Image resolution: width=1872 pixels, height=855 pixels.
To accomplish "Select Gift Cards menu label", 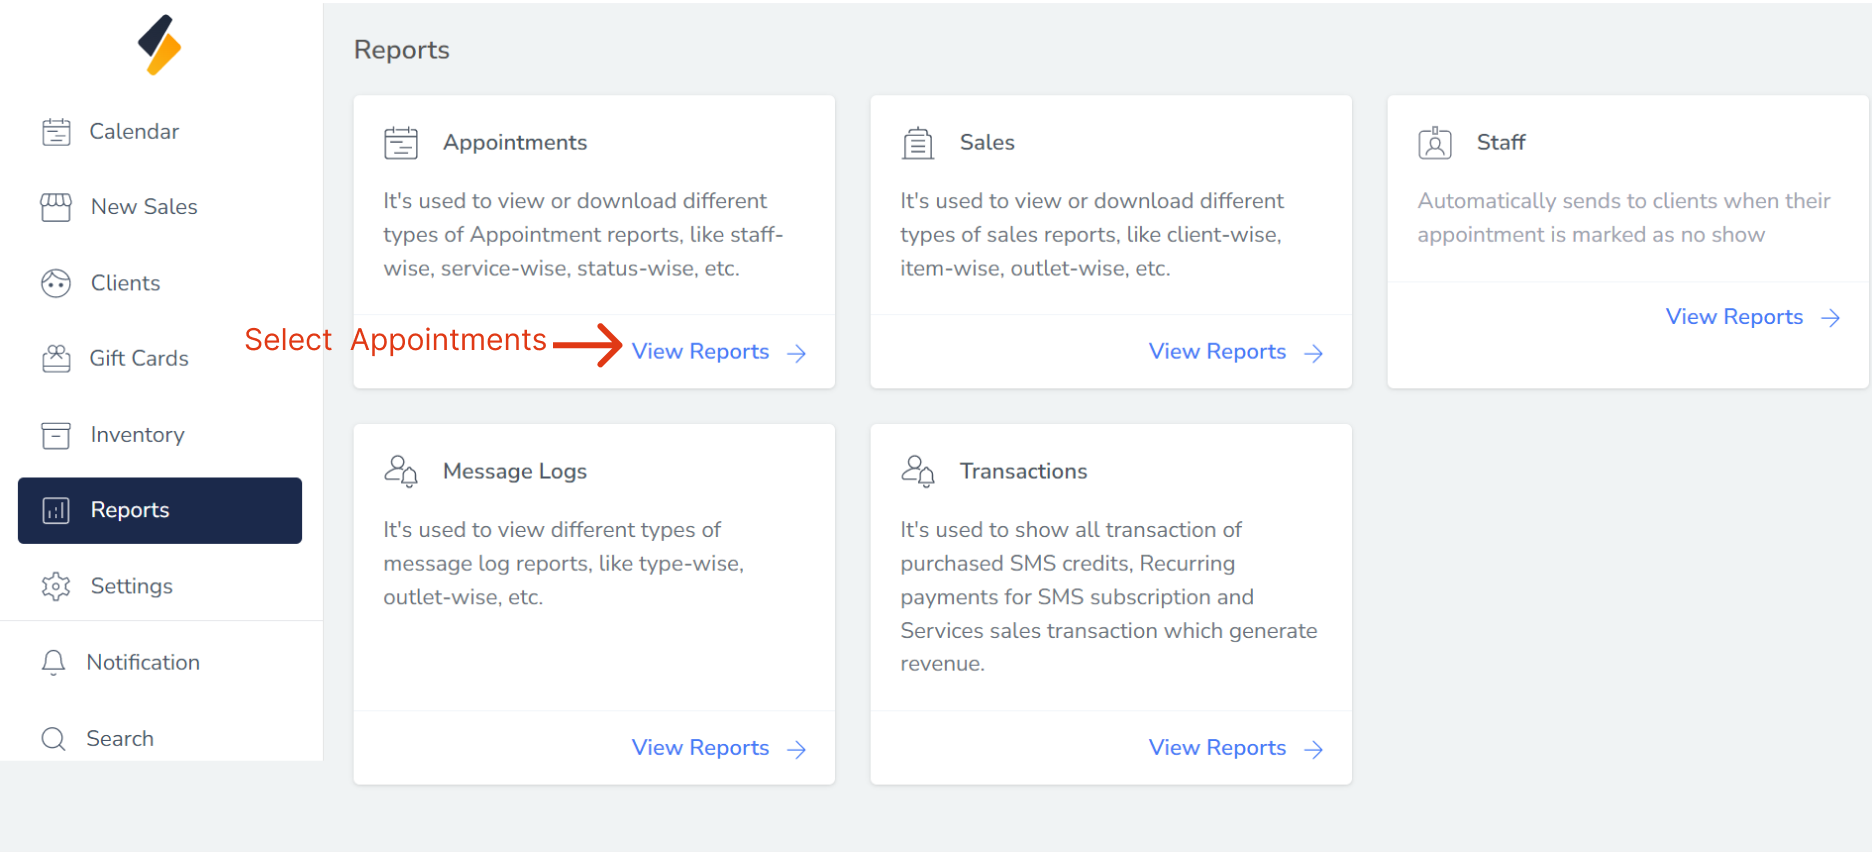I will point(139,358).
